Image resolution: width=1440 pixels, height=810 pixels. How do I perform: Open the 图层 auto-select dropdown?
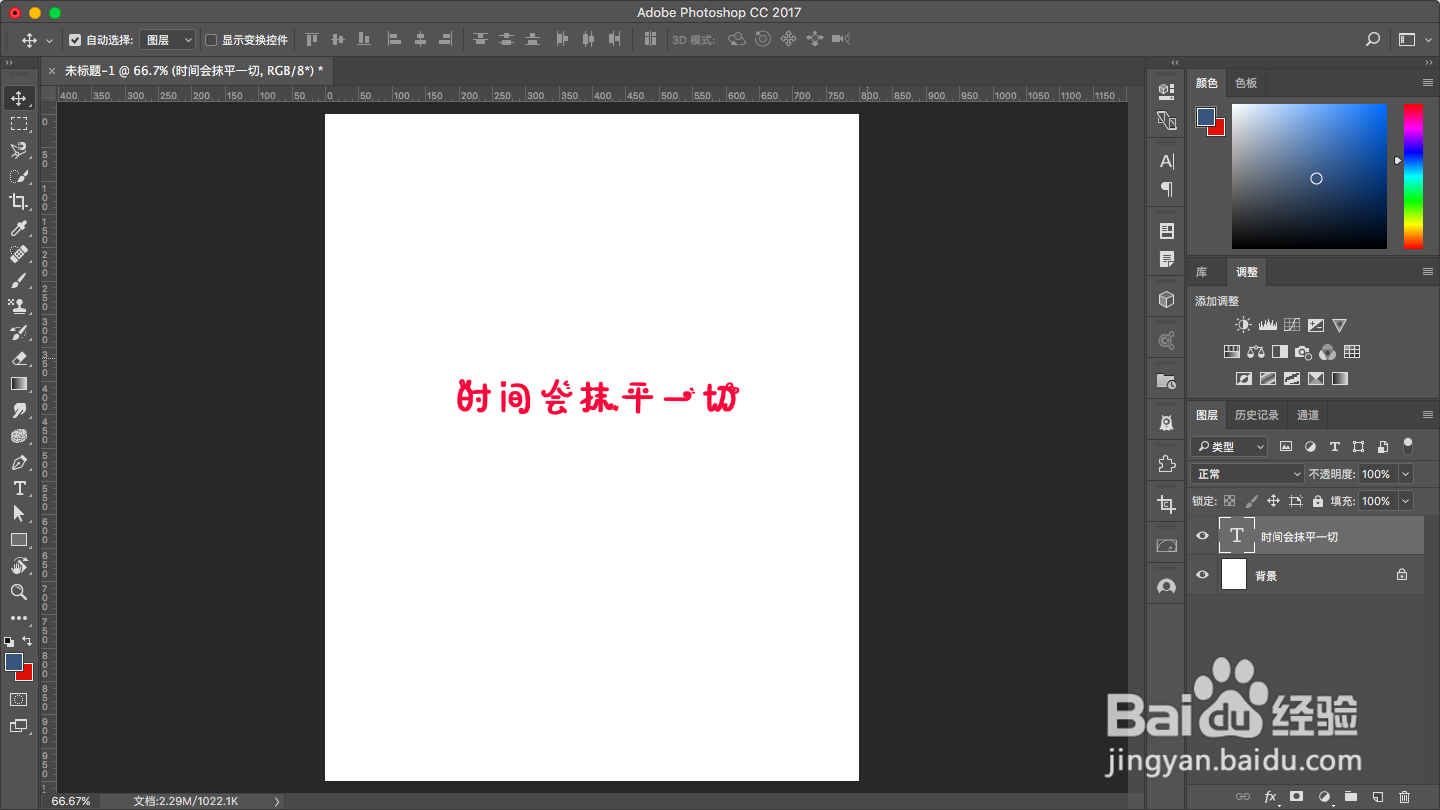[x=168, y=40]
